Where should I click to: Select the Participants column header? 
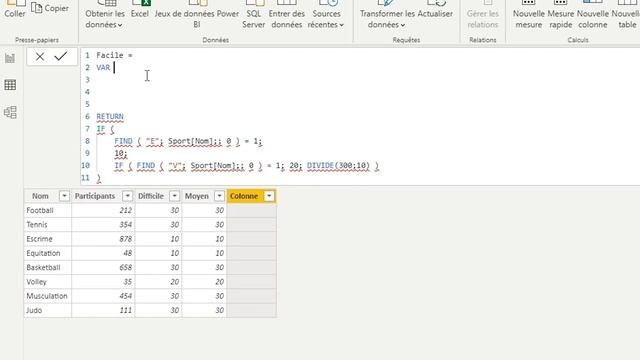pyautogui.click(x=95, y=196)
